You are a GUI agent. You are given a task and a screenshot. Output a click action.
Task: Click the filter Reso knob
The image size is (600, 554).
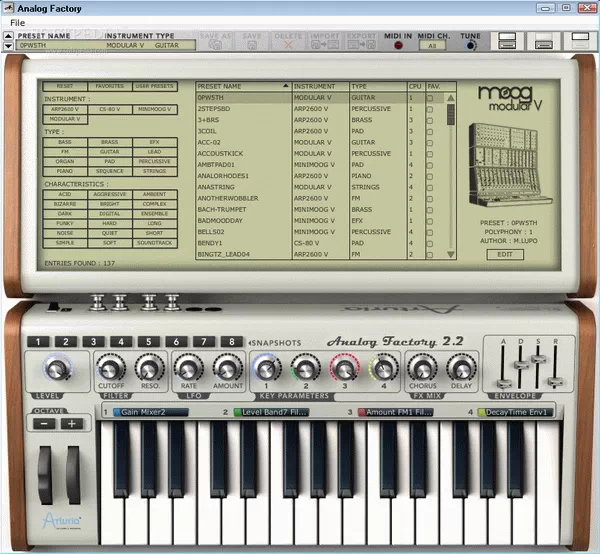[150, 369]
